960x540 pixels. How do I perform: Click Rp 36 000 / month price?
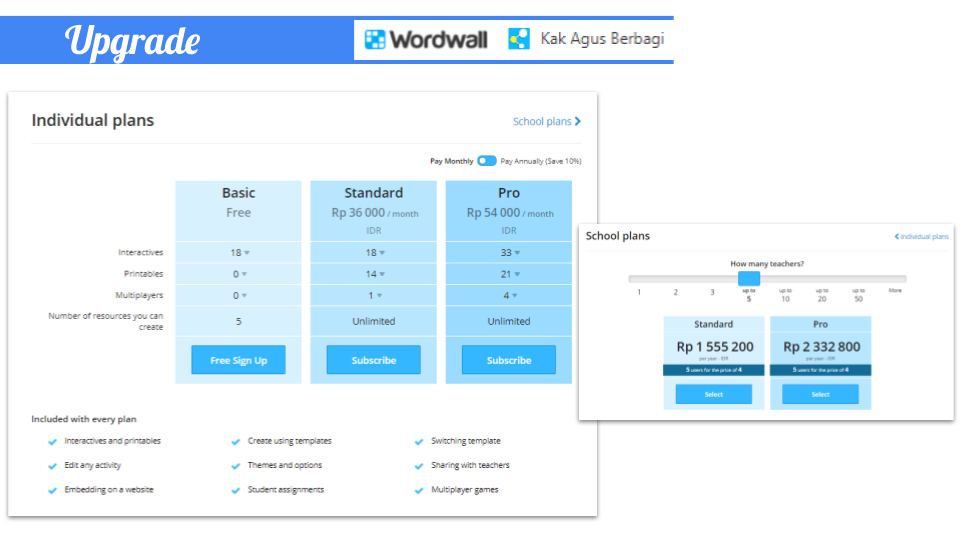point(375,213)
